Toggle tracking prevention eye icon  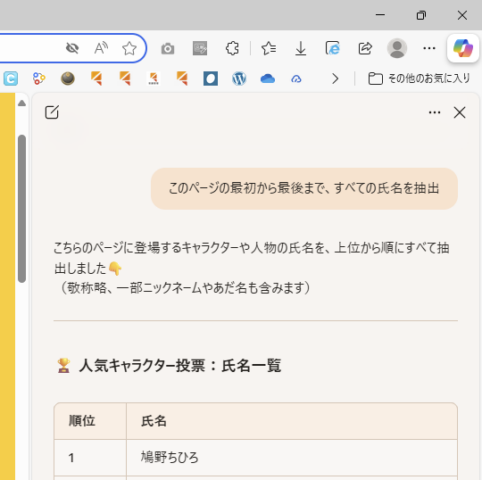(x=72, y=48)
